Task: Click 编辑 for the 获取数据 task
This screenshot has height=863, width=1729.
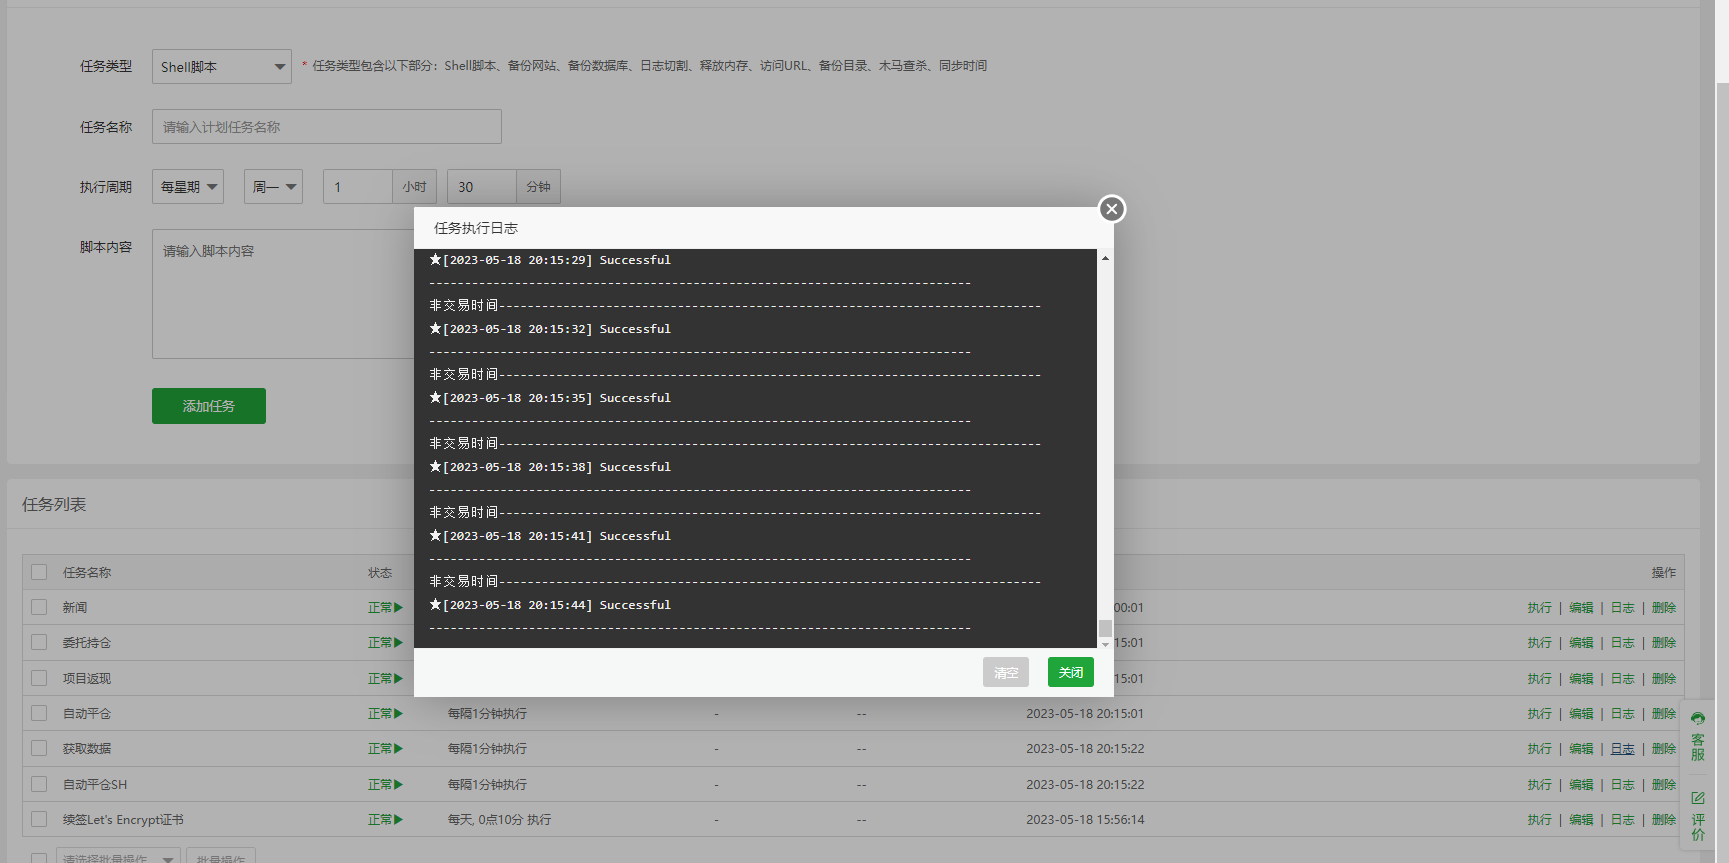Action: pyautogui.click(x=1581, y=749)
